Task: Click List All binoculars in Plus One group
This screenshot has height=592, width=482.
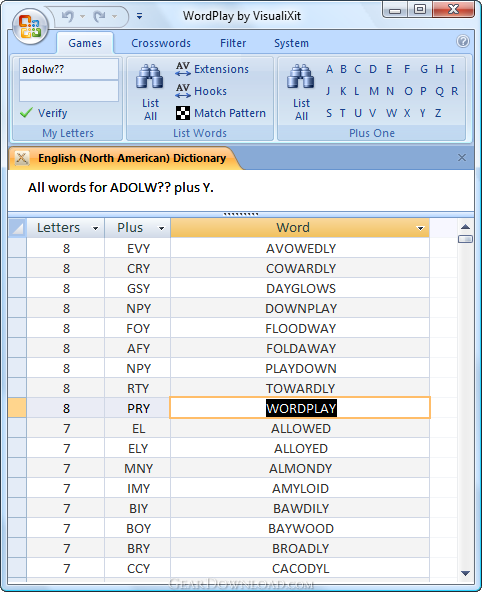Action: (x=301, y=92)
